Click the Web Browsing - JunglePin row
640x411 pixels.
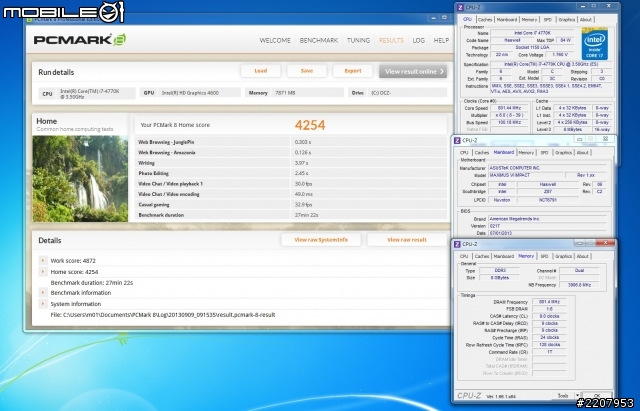click(x=291, y=142)
